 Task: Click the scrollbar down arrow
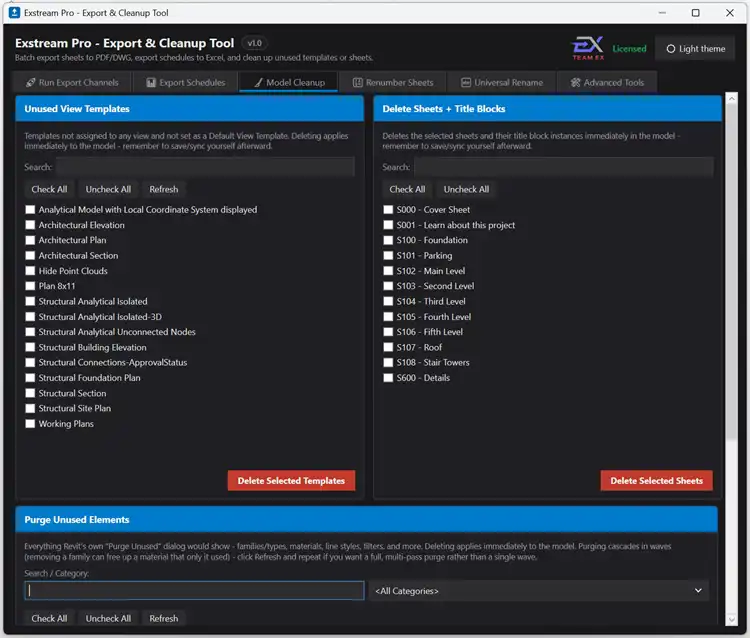[731, 619]
